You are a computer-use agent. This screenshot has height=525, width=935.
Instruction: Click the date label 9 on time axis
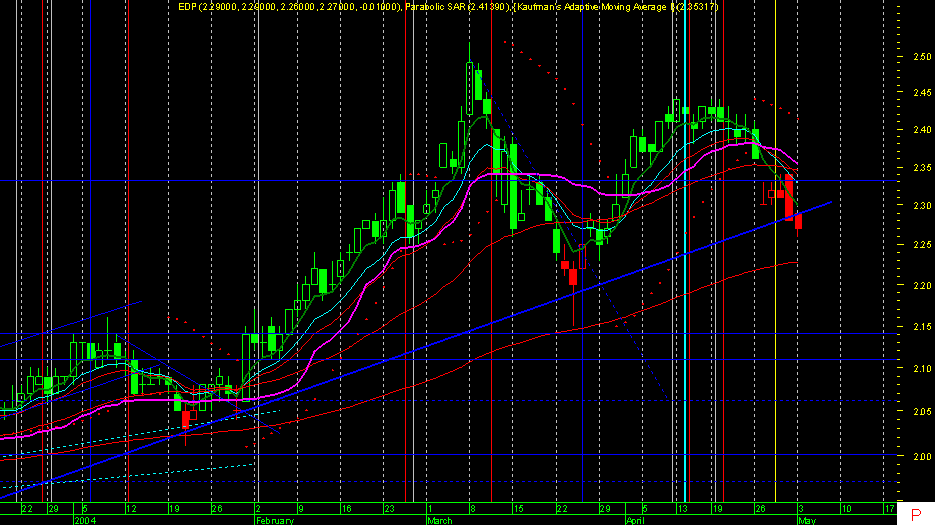pyautogui.click(x=301, y=509)
